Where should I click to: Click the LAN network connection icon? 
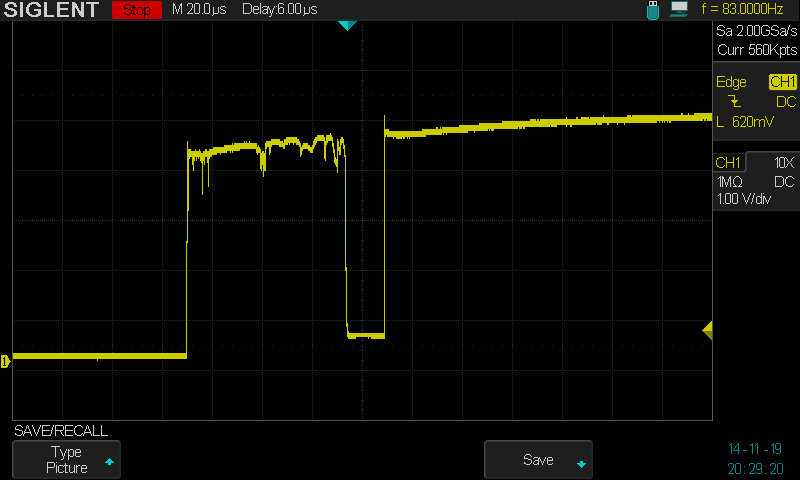coord(679,10)
